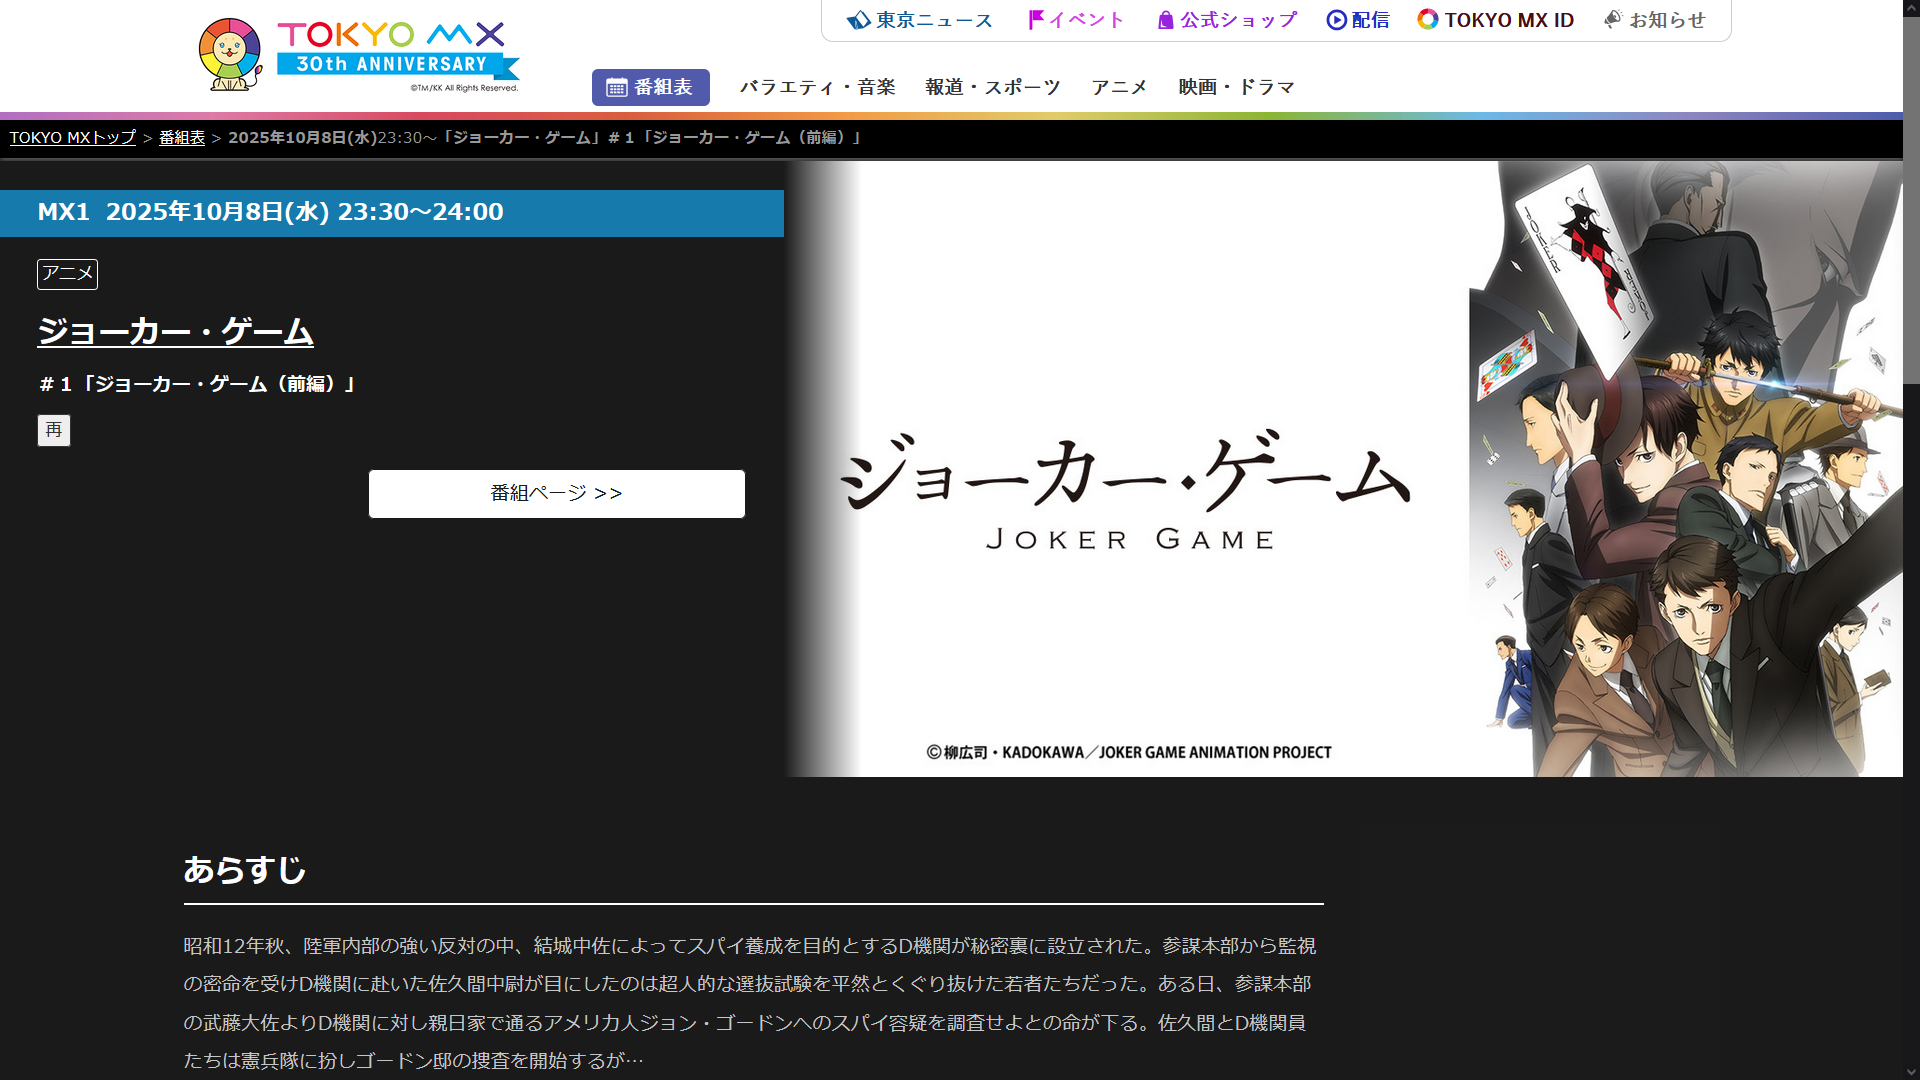
Task: Open the 報道・スポーツ menu
Action: [x=992, y=88]
